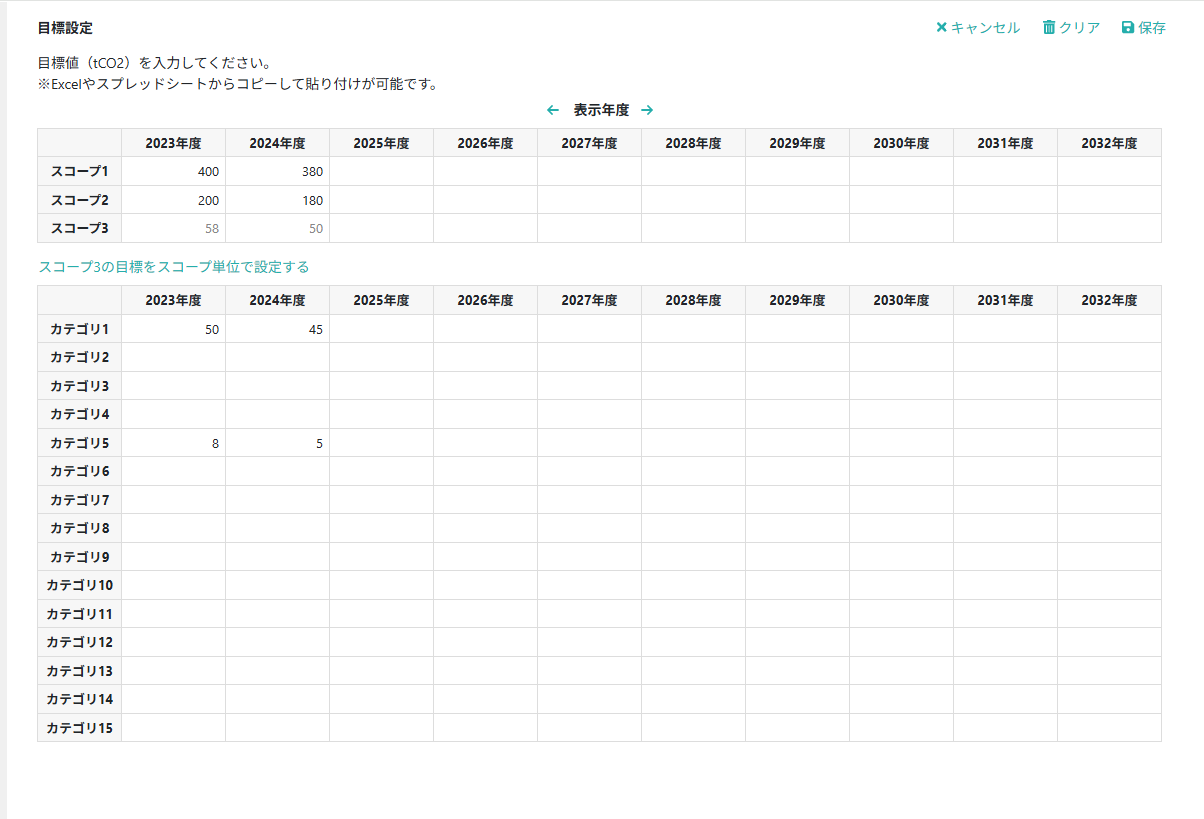Select カテゴリ1 2023年度 cell showing 50
This screenshot has width=1204, height=819.
(x=174, y=329)
